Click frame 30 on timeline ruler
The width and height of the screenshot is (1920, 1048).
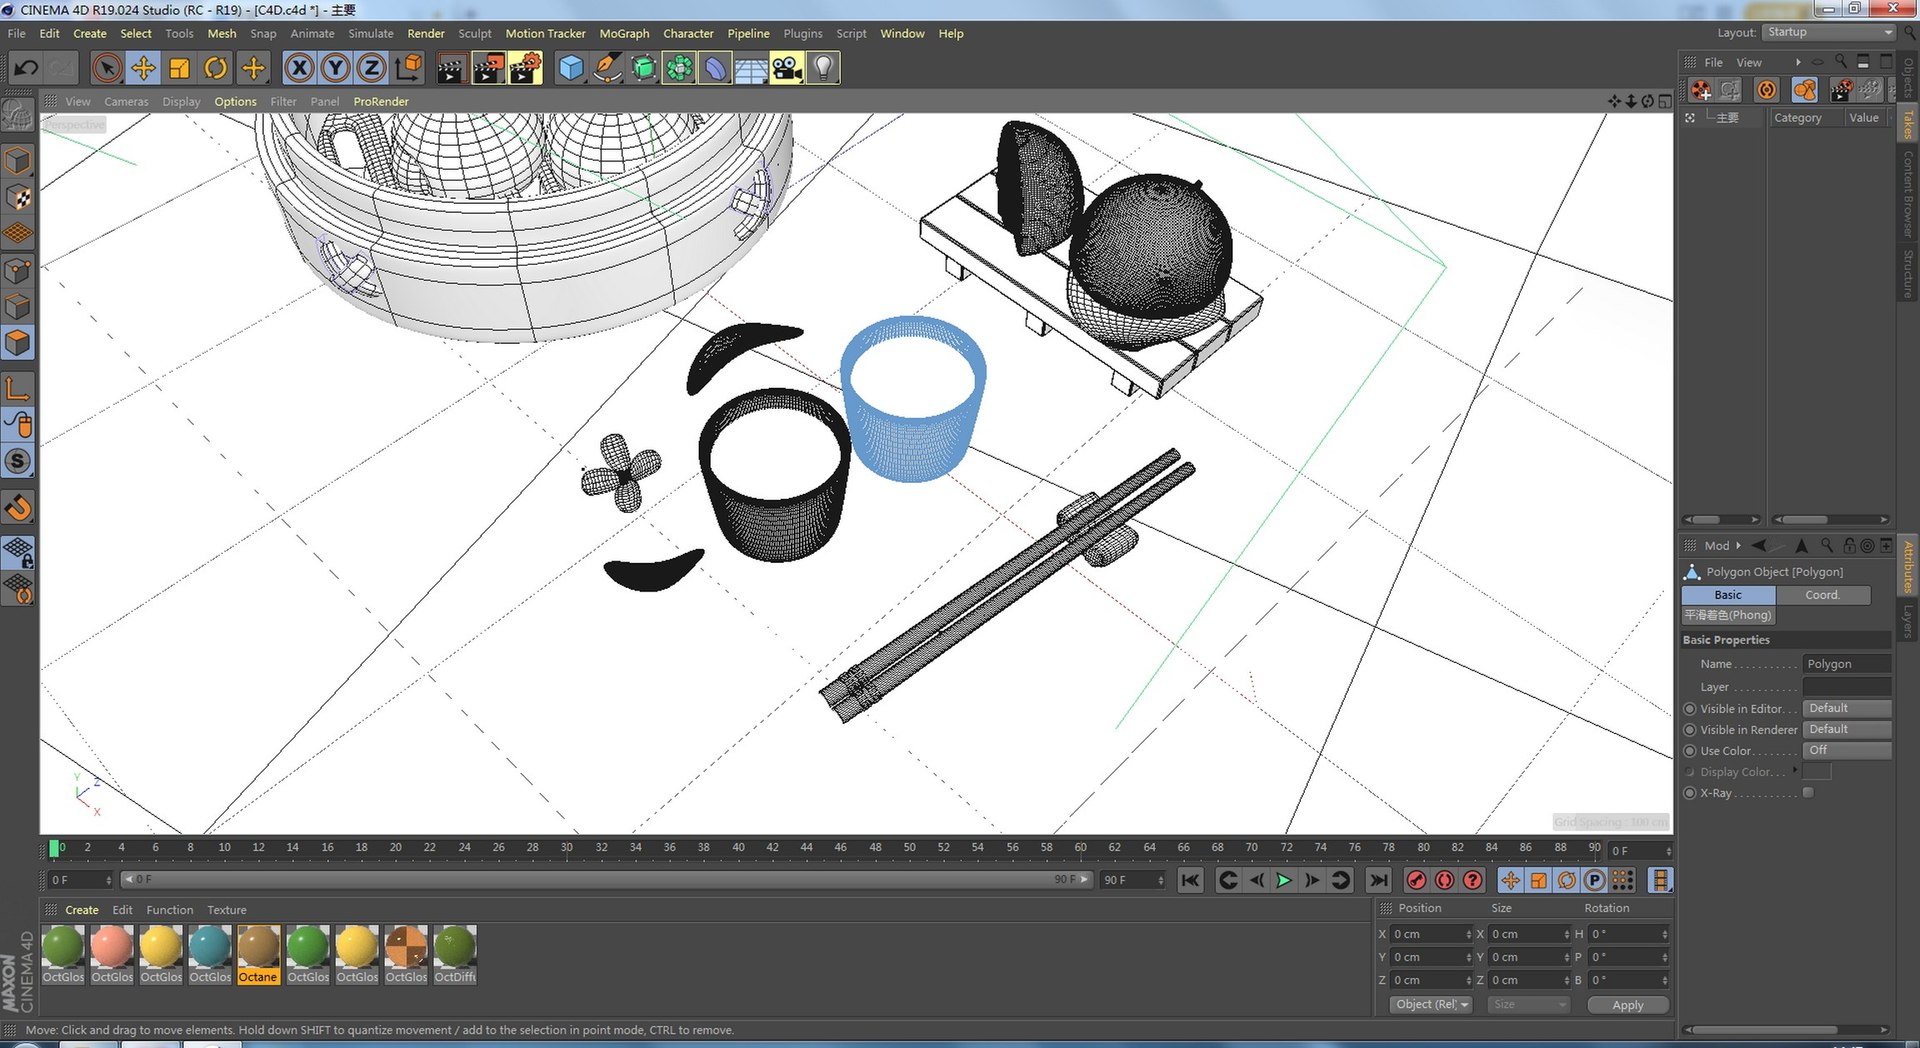pos(567,848)
